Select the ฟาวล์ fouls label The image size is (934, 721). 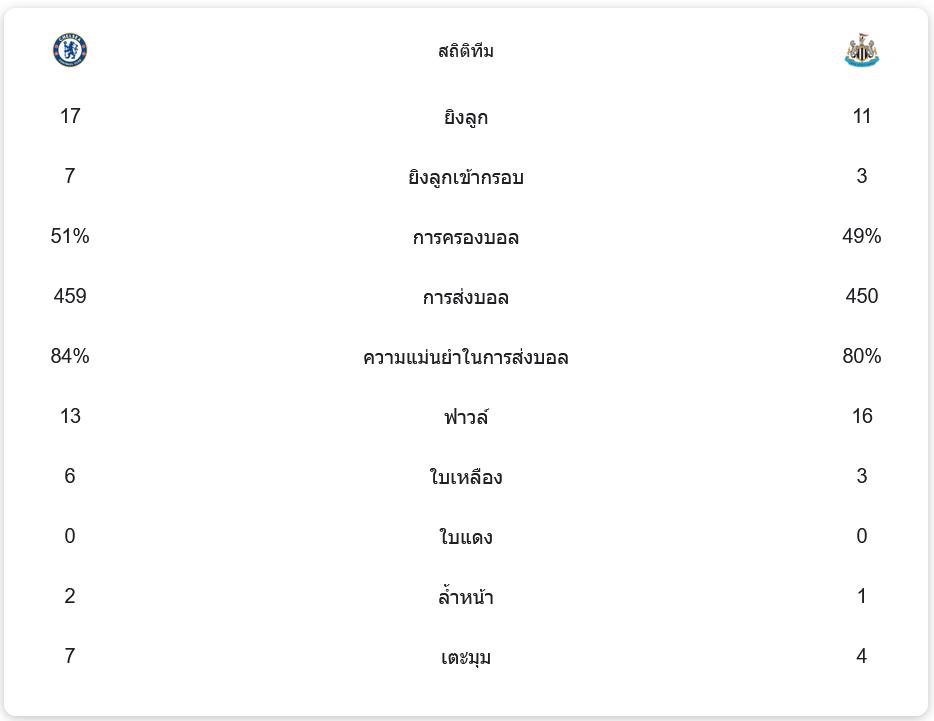click(466, 418)
